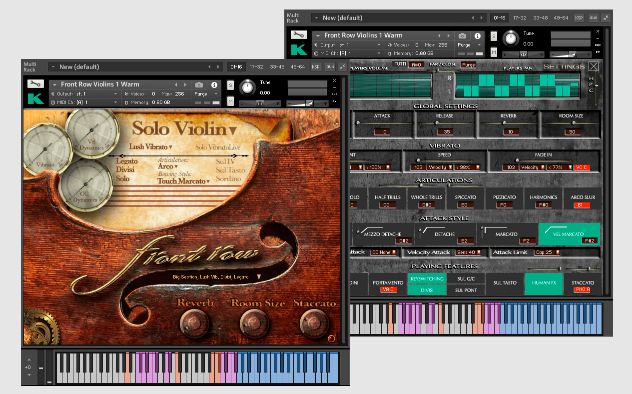Toggle the Humanize playing feature
This screenshot has height=394, width=632.
544,284
